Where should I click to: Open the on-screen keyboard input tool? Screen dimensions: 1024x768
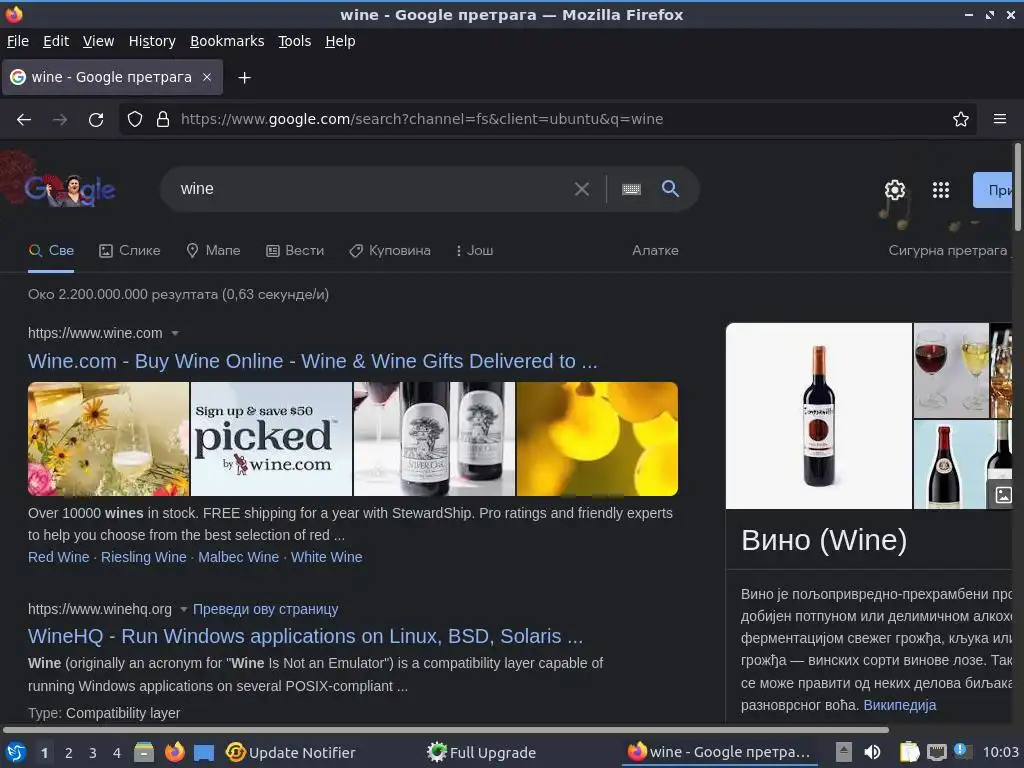631,189
